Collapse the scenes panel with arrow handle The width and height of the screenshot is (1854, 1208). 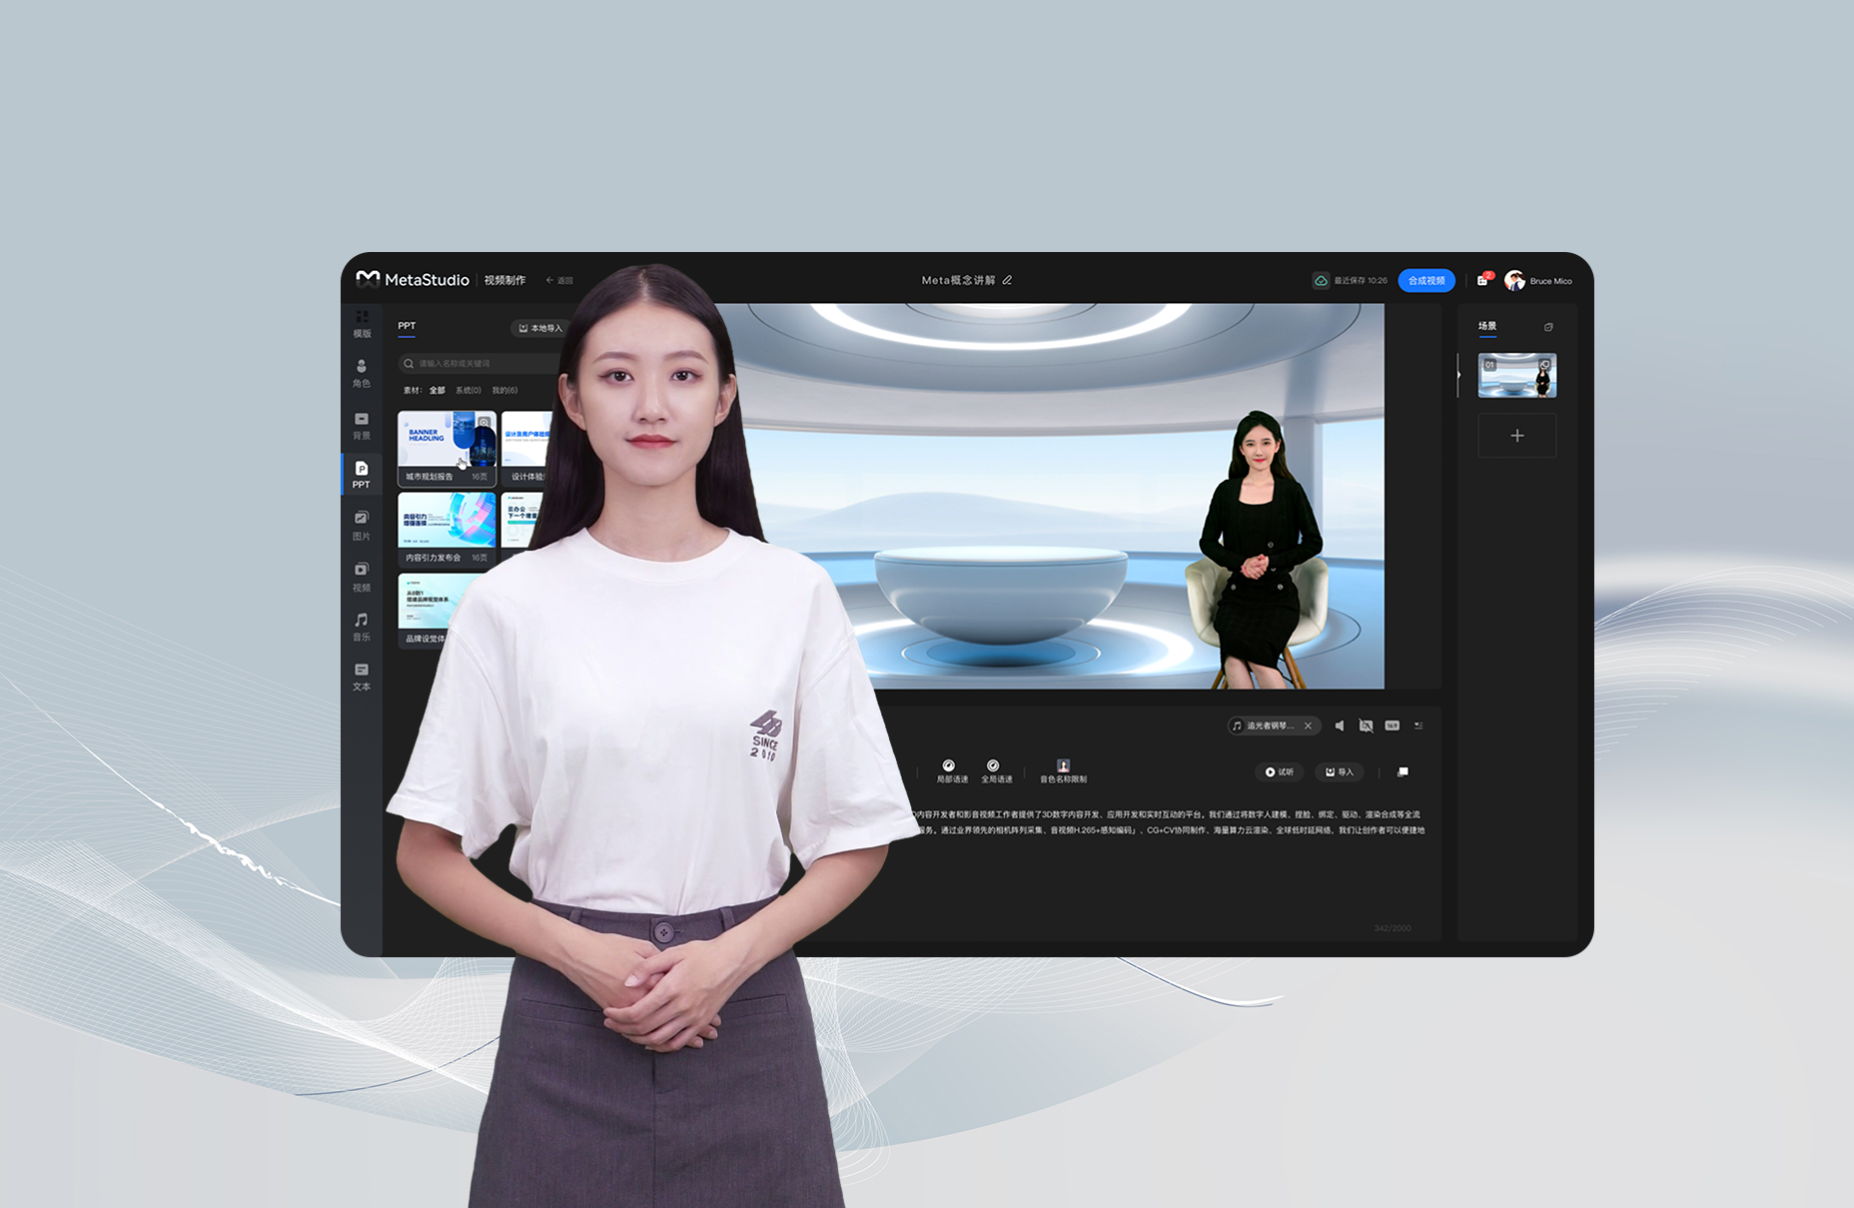tap(1458, 375)
